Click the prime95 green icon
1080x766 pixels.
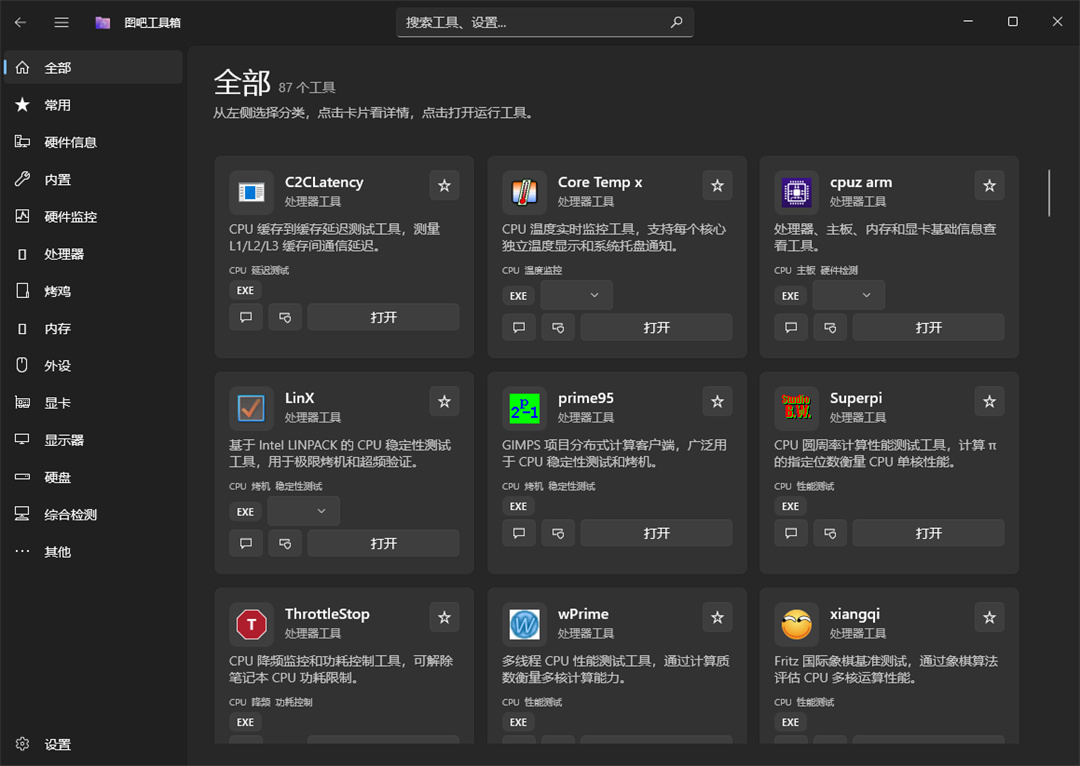(x=524, y=408)
